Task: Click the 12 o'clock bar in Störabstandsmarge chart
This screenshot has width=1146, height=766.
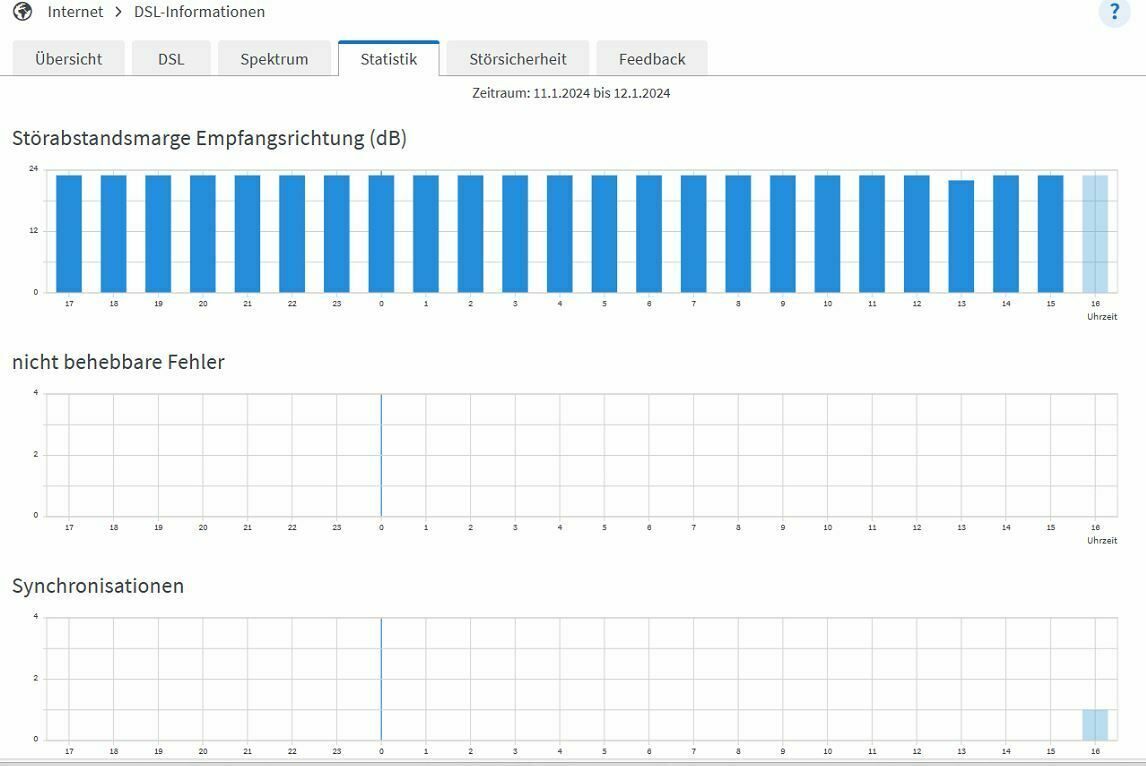Action: coord(917,234)
